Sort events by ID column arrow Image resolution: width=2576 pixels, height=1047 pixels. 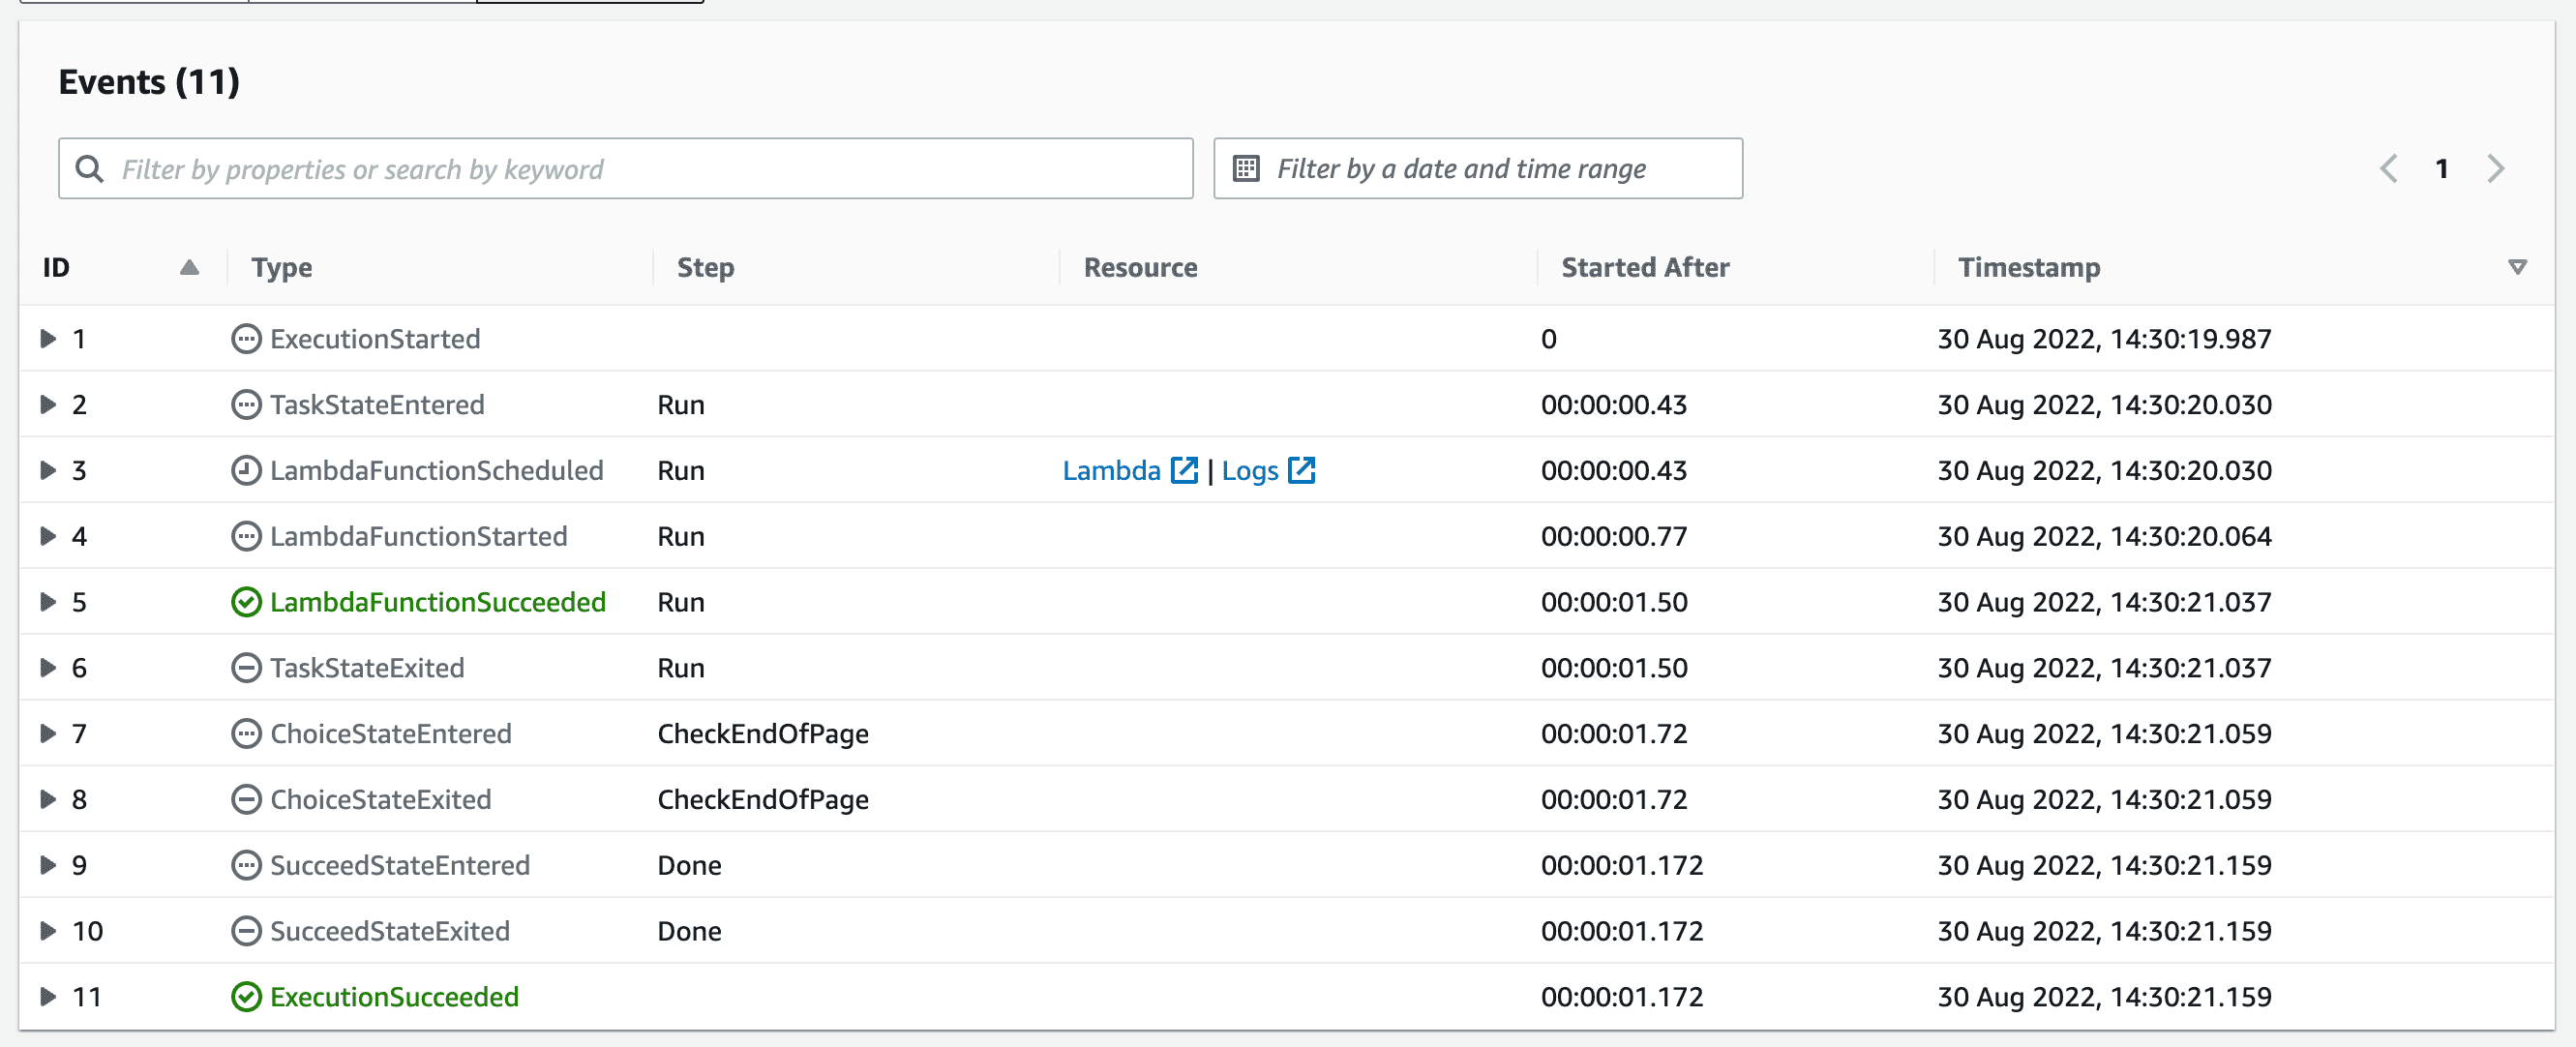189,267
